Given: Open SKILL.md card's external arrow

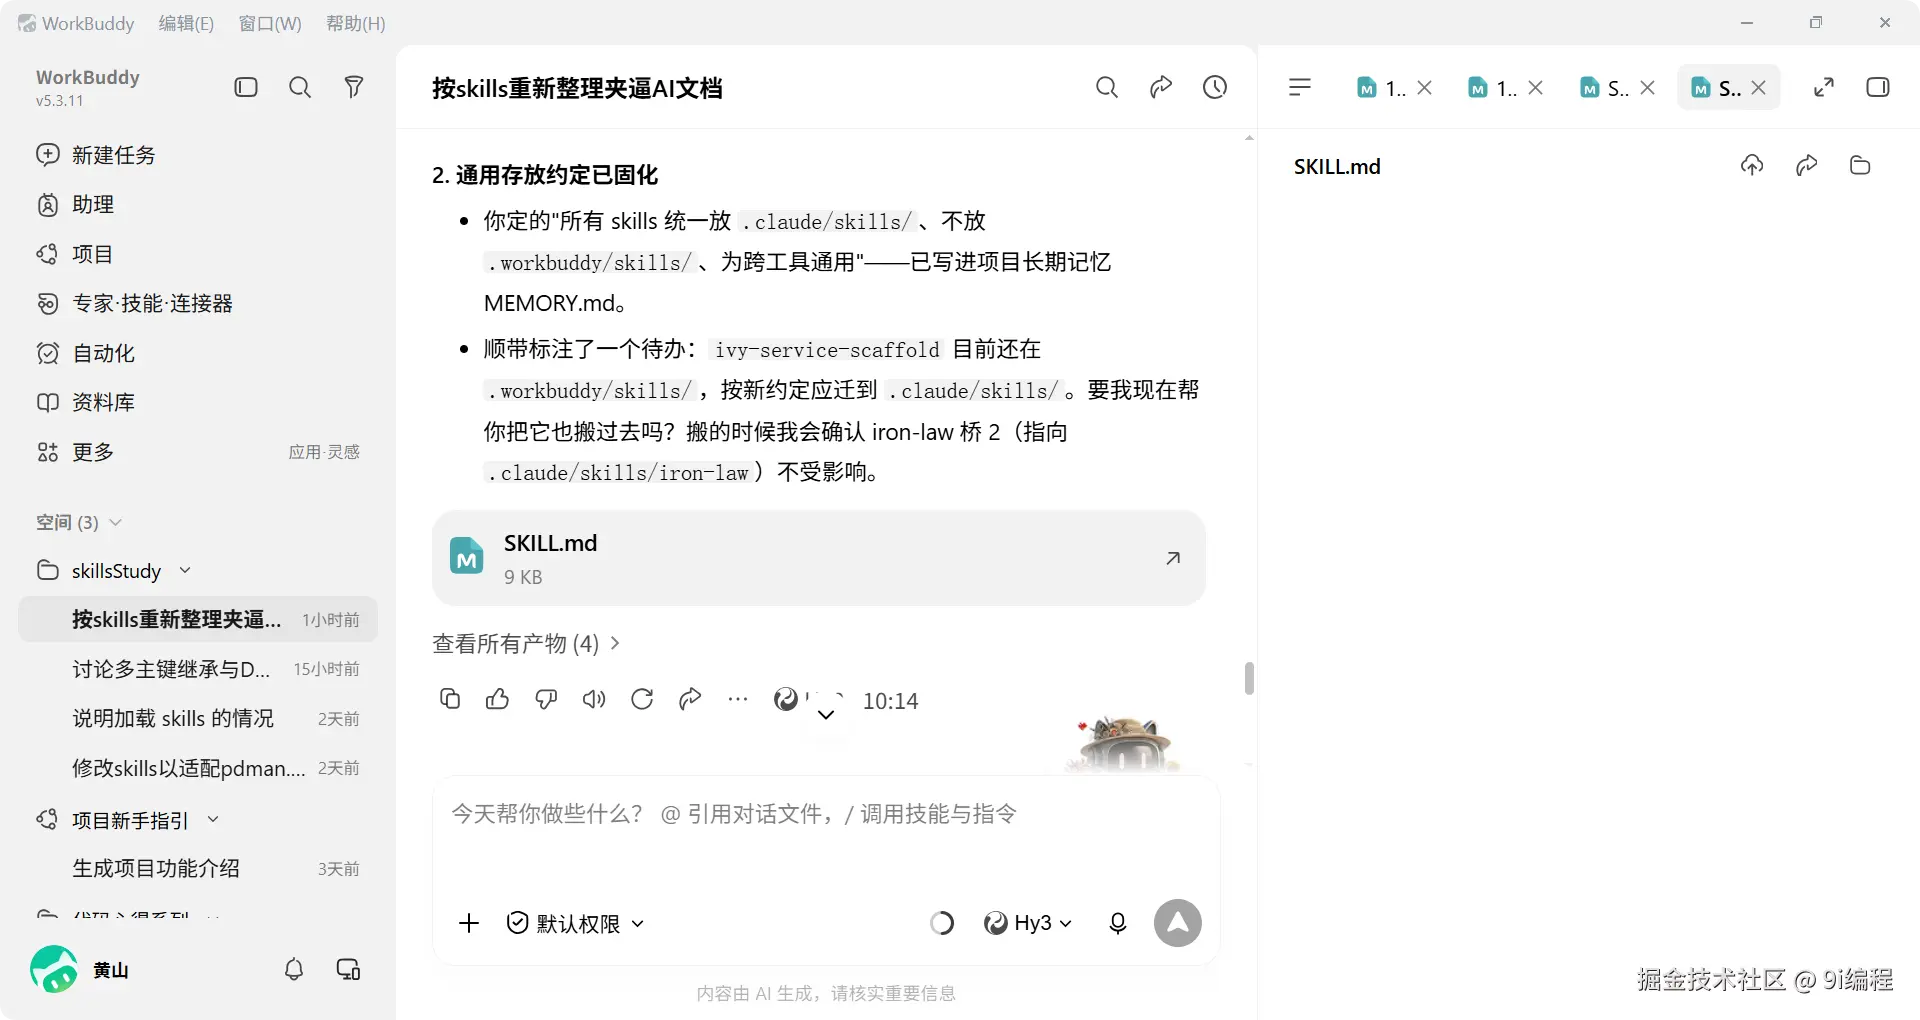Looking at the screenshot, I should point(1173,558).
